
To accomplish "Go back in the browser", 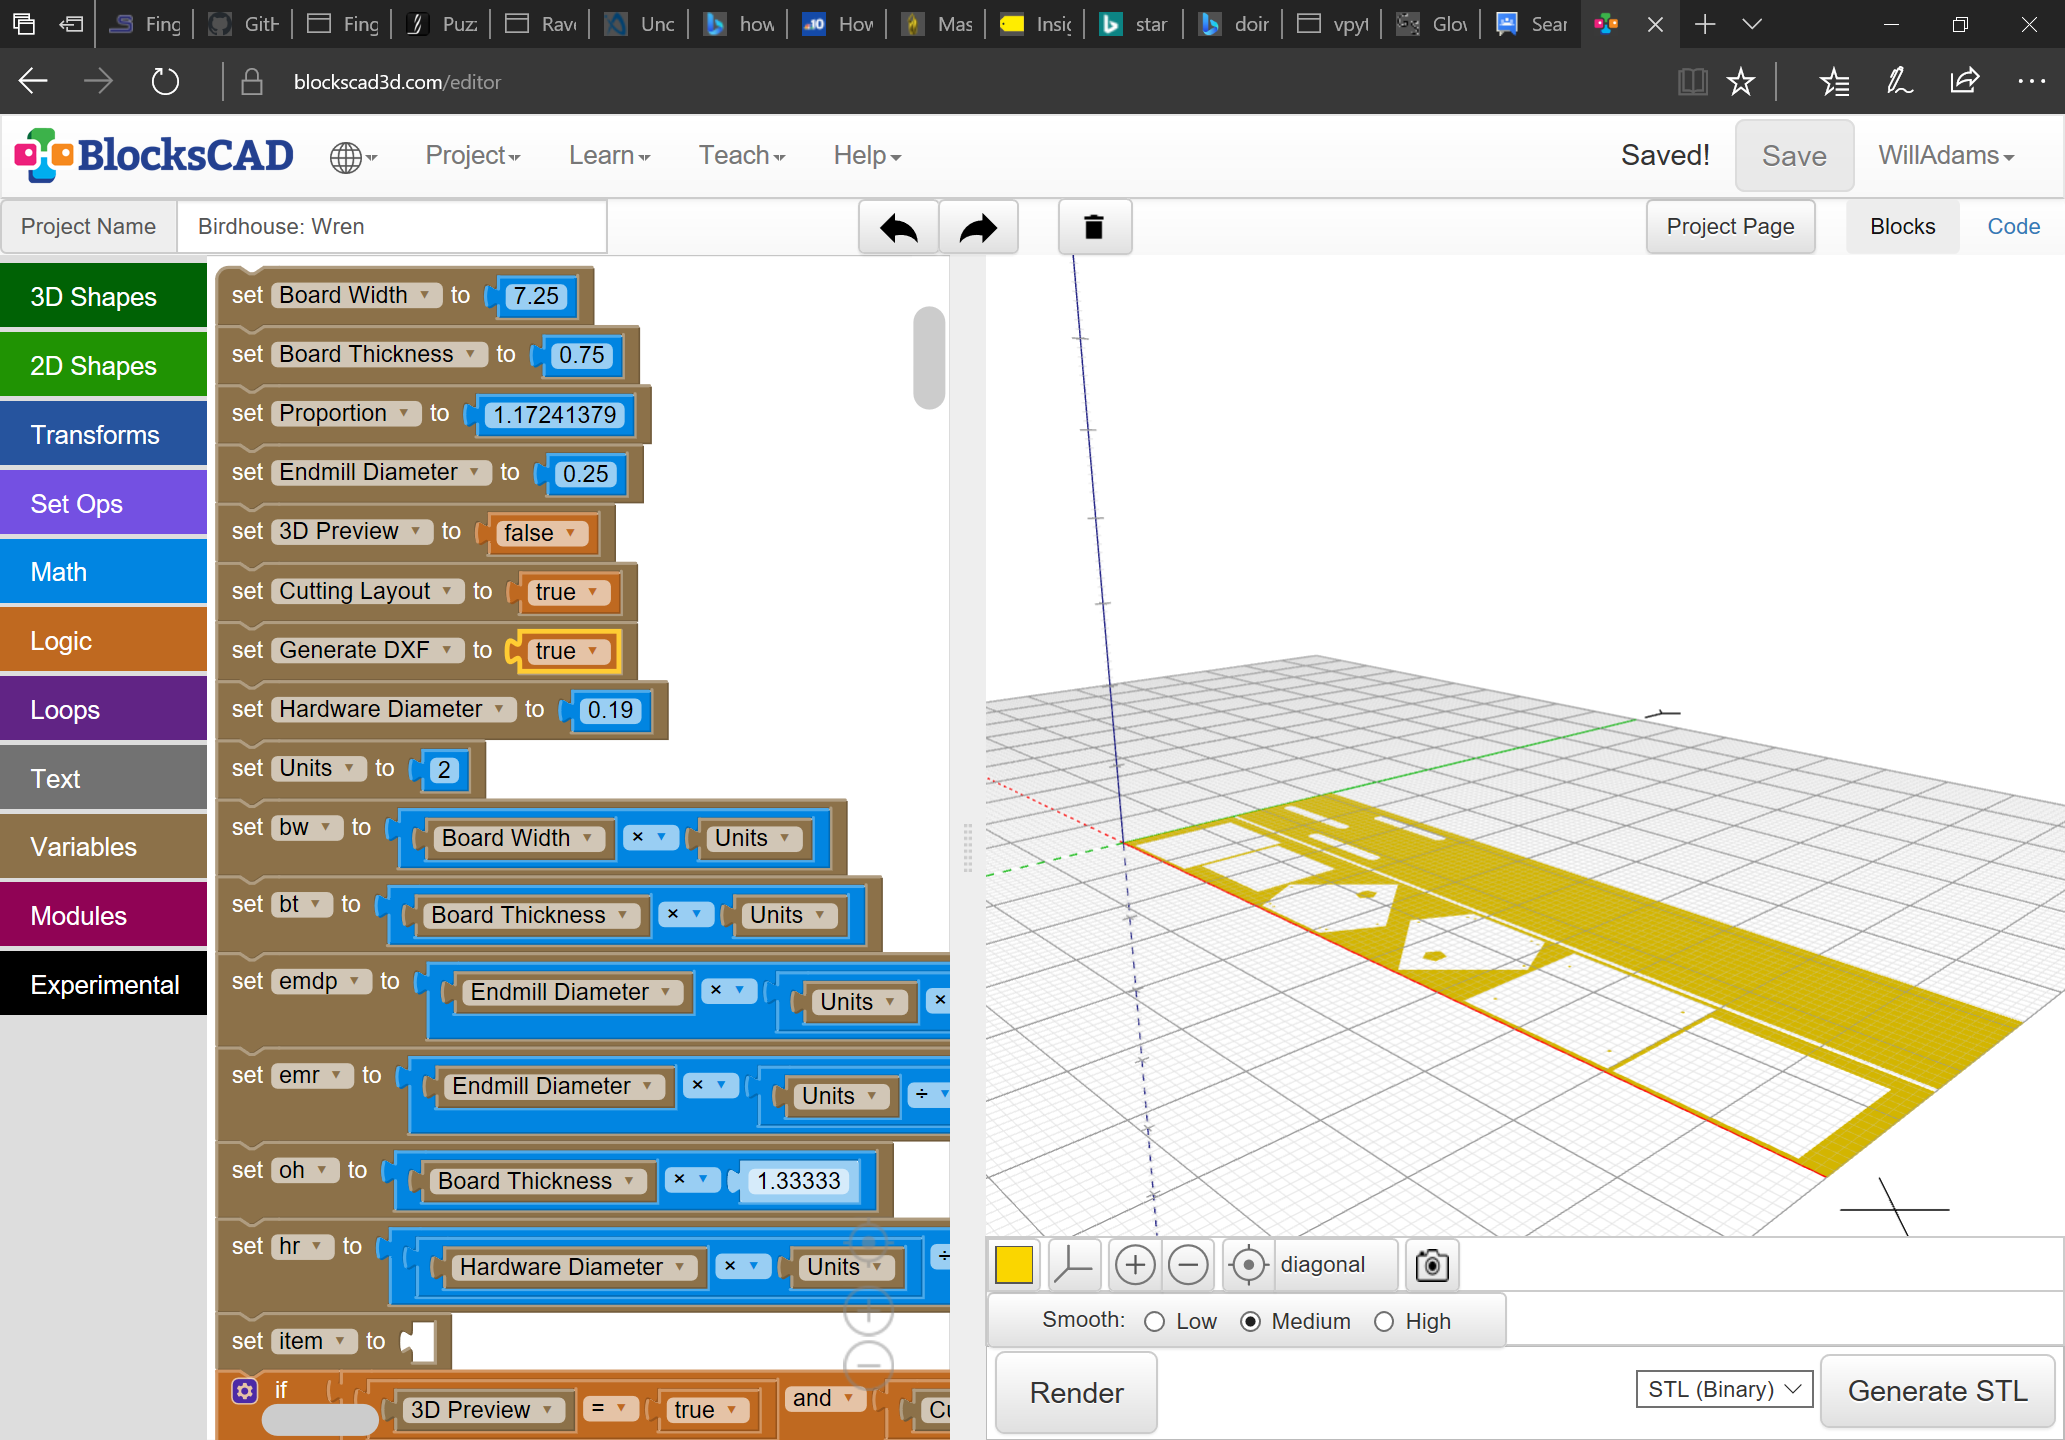I will pyautogui.click(x=33, y=81).
